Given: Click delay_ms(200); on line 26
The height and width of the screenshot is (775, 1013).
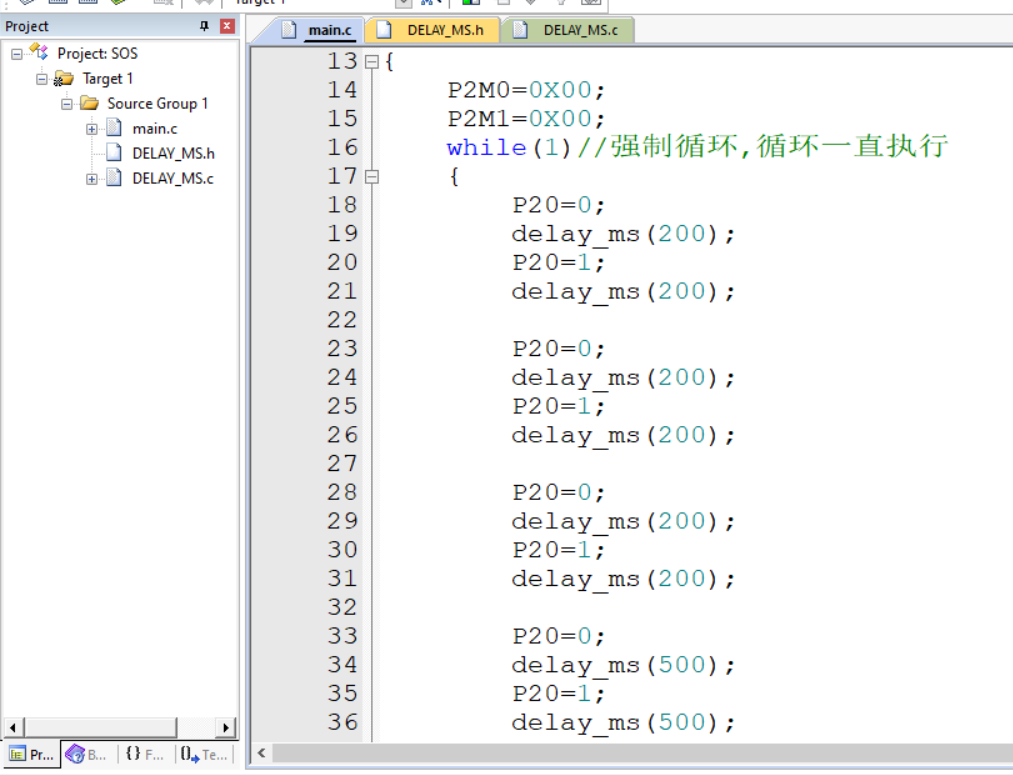Looking at the screenshot, I should tap(623, 435).
